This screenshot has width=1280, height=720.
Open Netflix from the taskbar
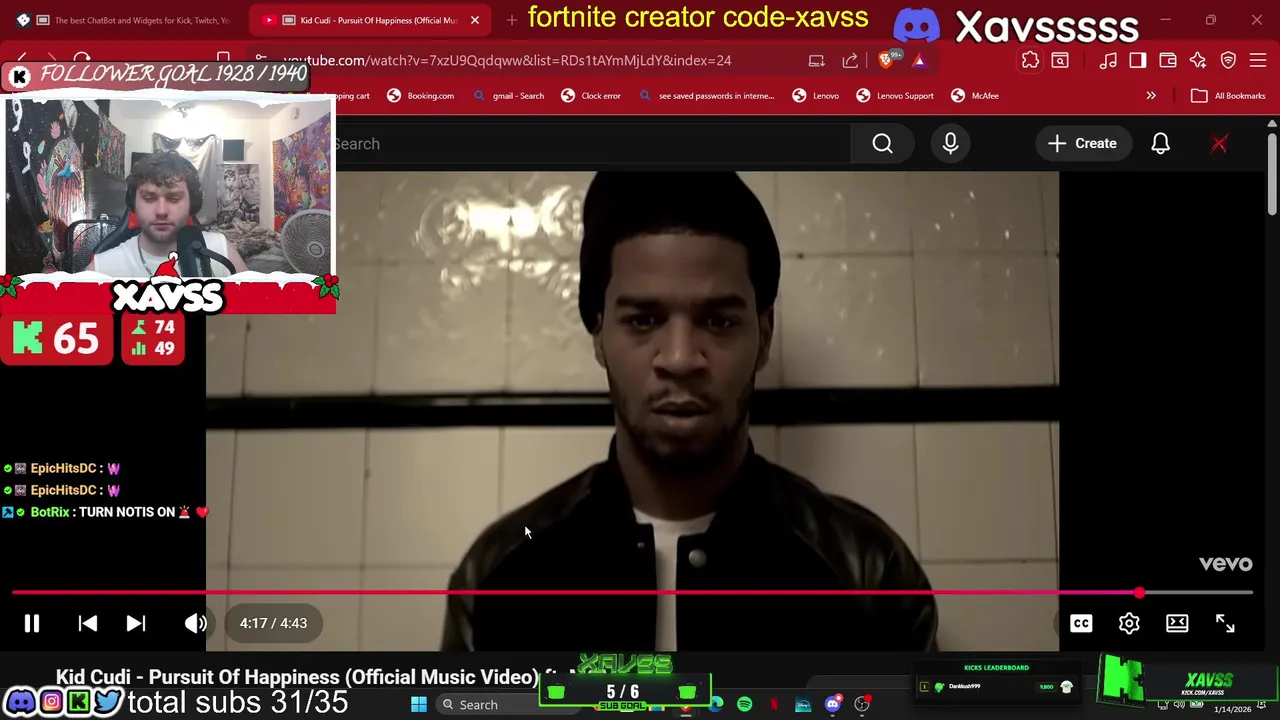tap(774, 705)
